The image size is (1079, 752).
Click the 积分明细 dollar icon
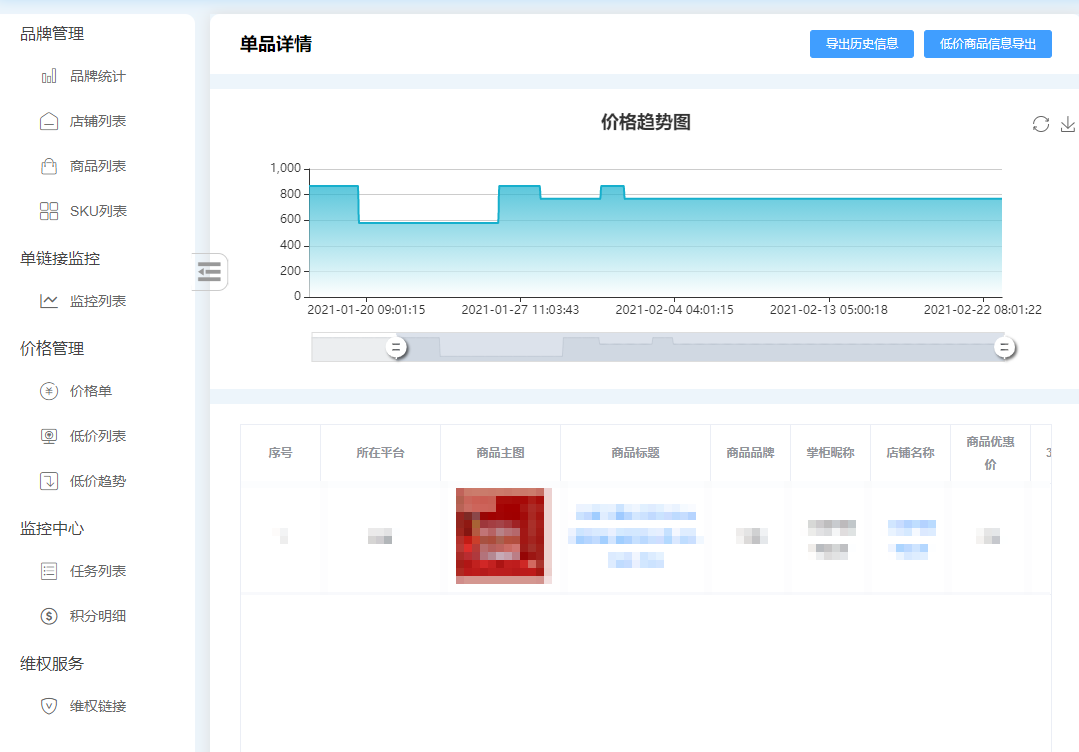coord(48,616)
